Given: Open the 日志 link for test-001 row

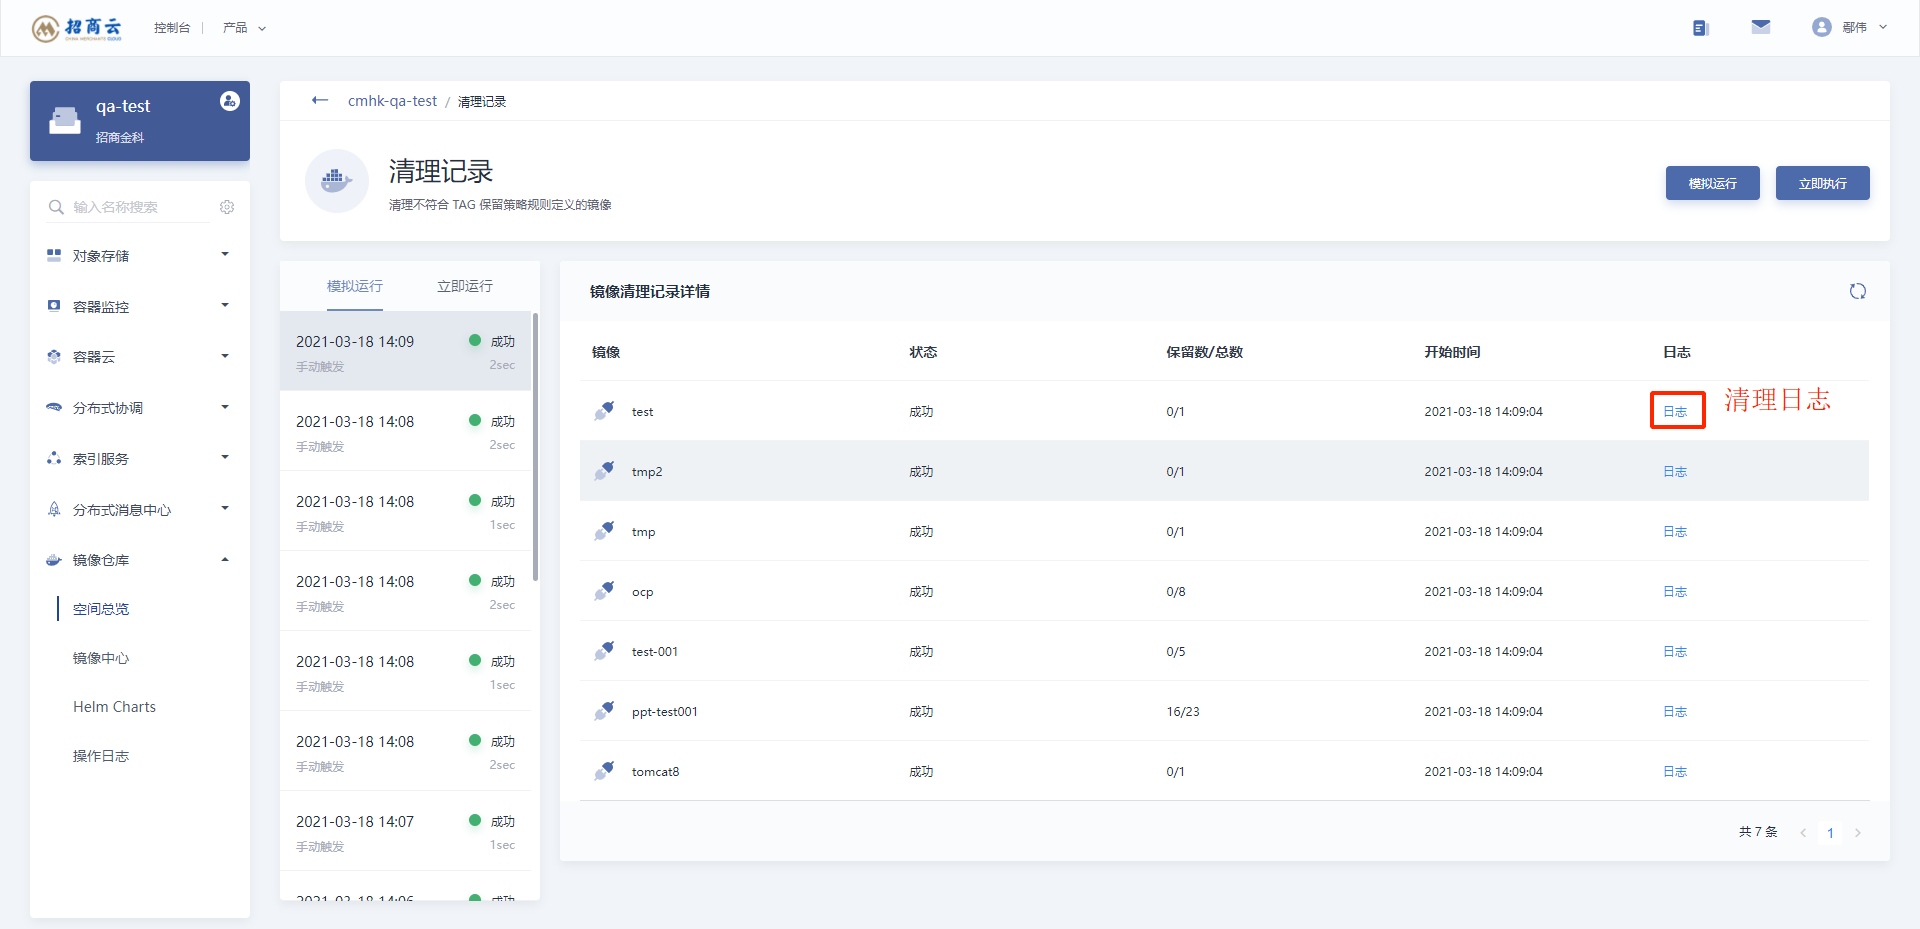Looking at the screenshot, I should click(1675, 651).
